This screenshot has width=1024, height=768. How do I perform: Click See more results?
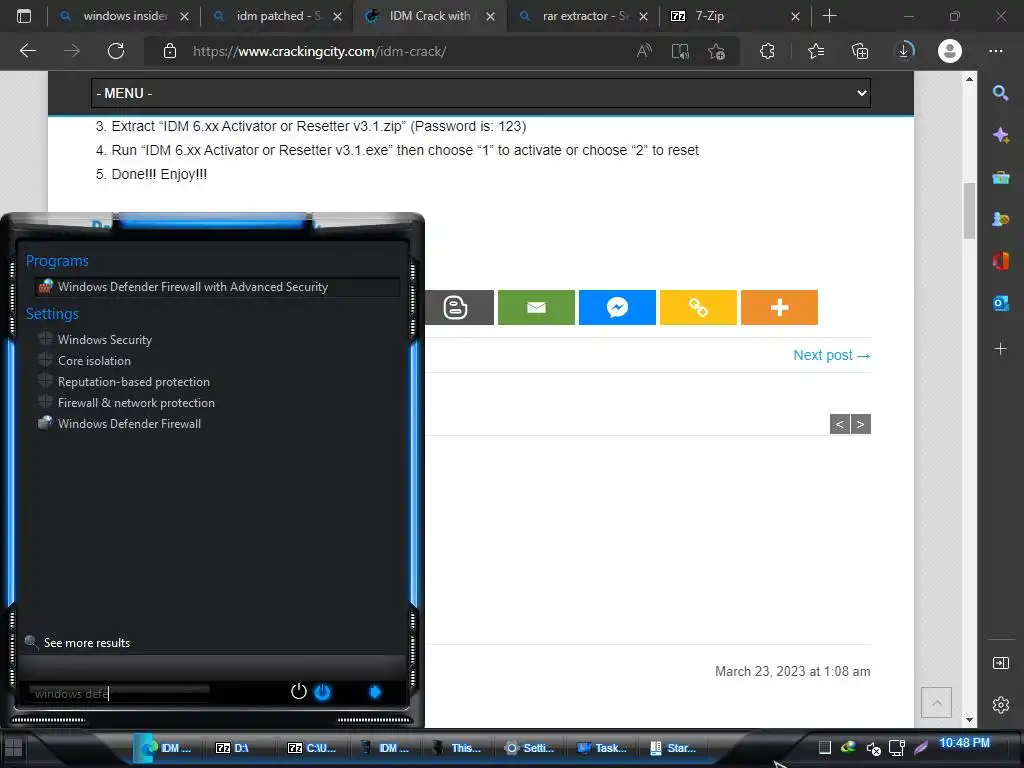coord(86,643)
